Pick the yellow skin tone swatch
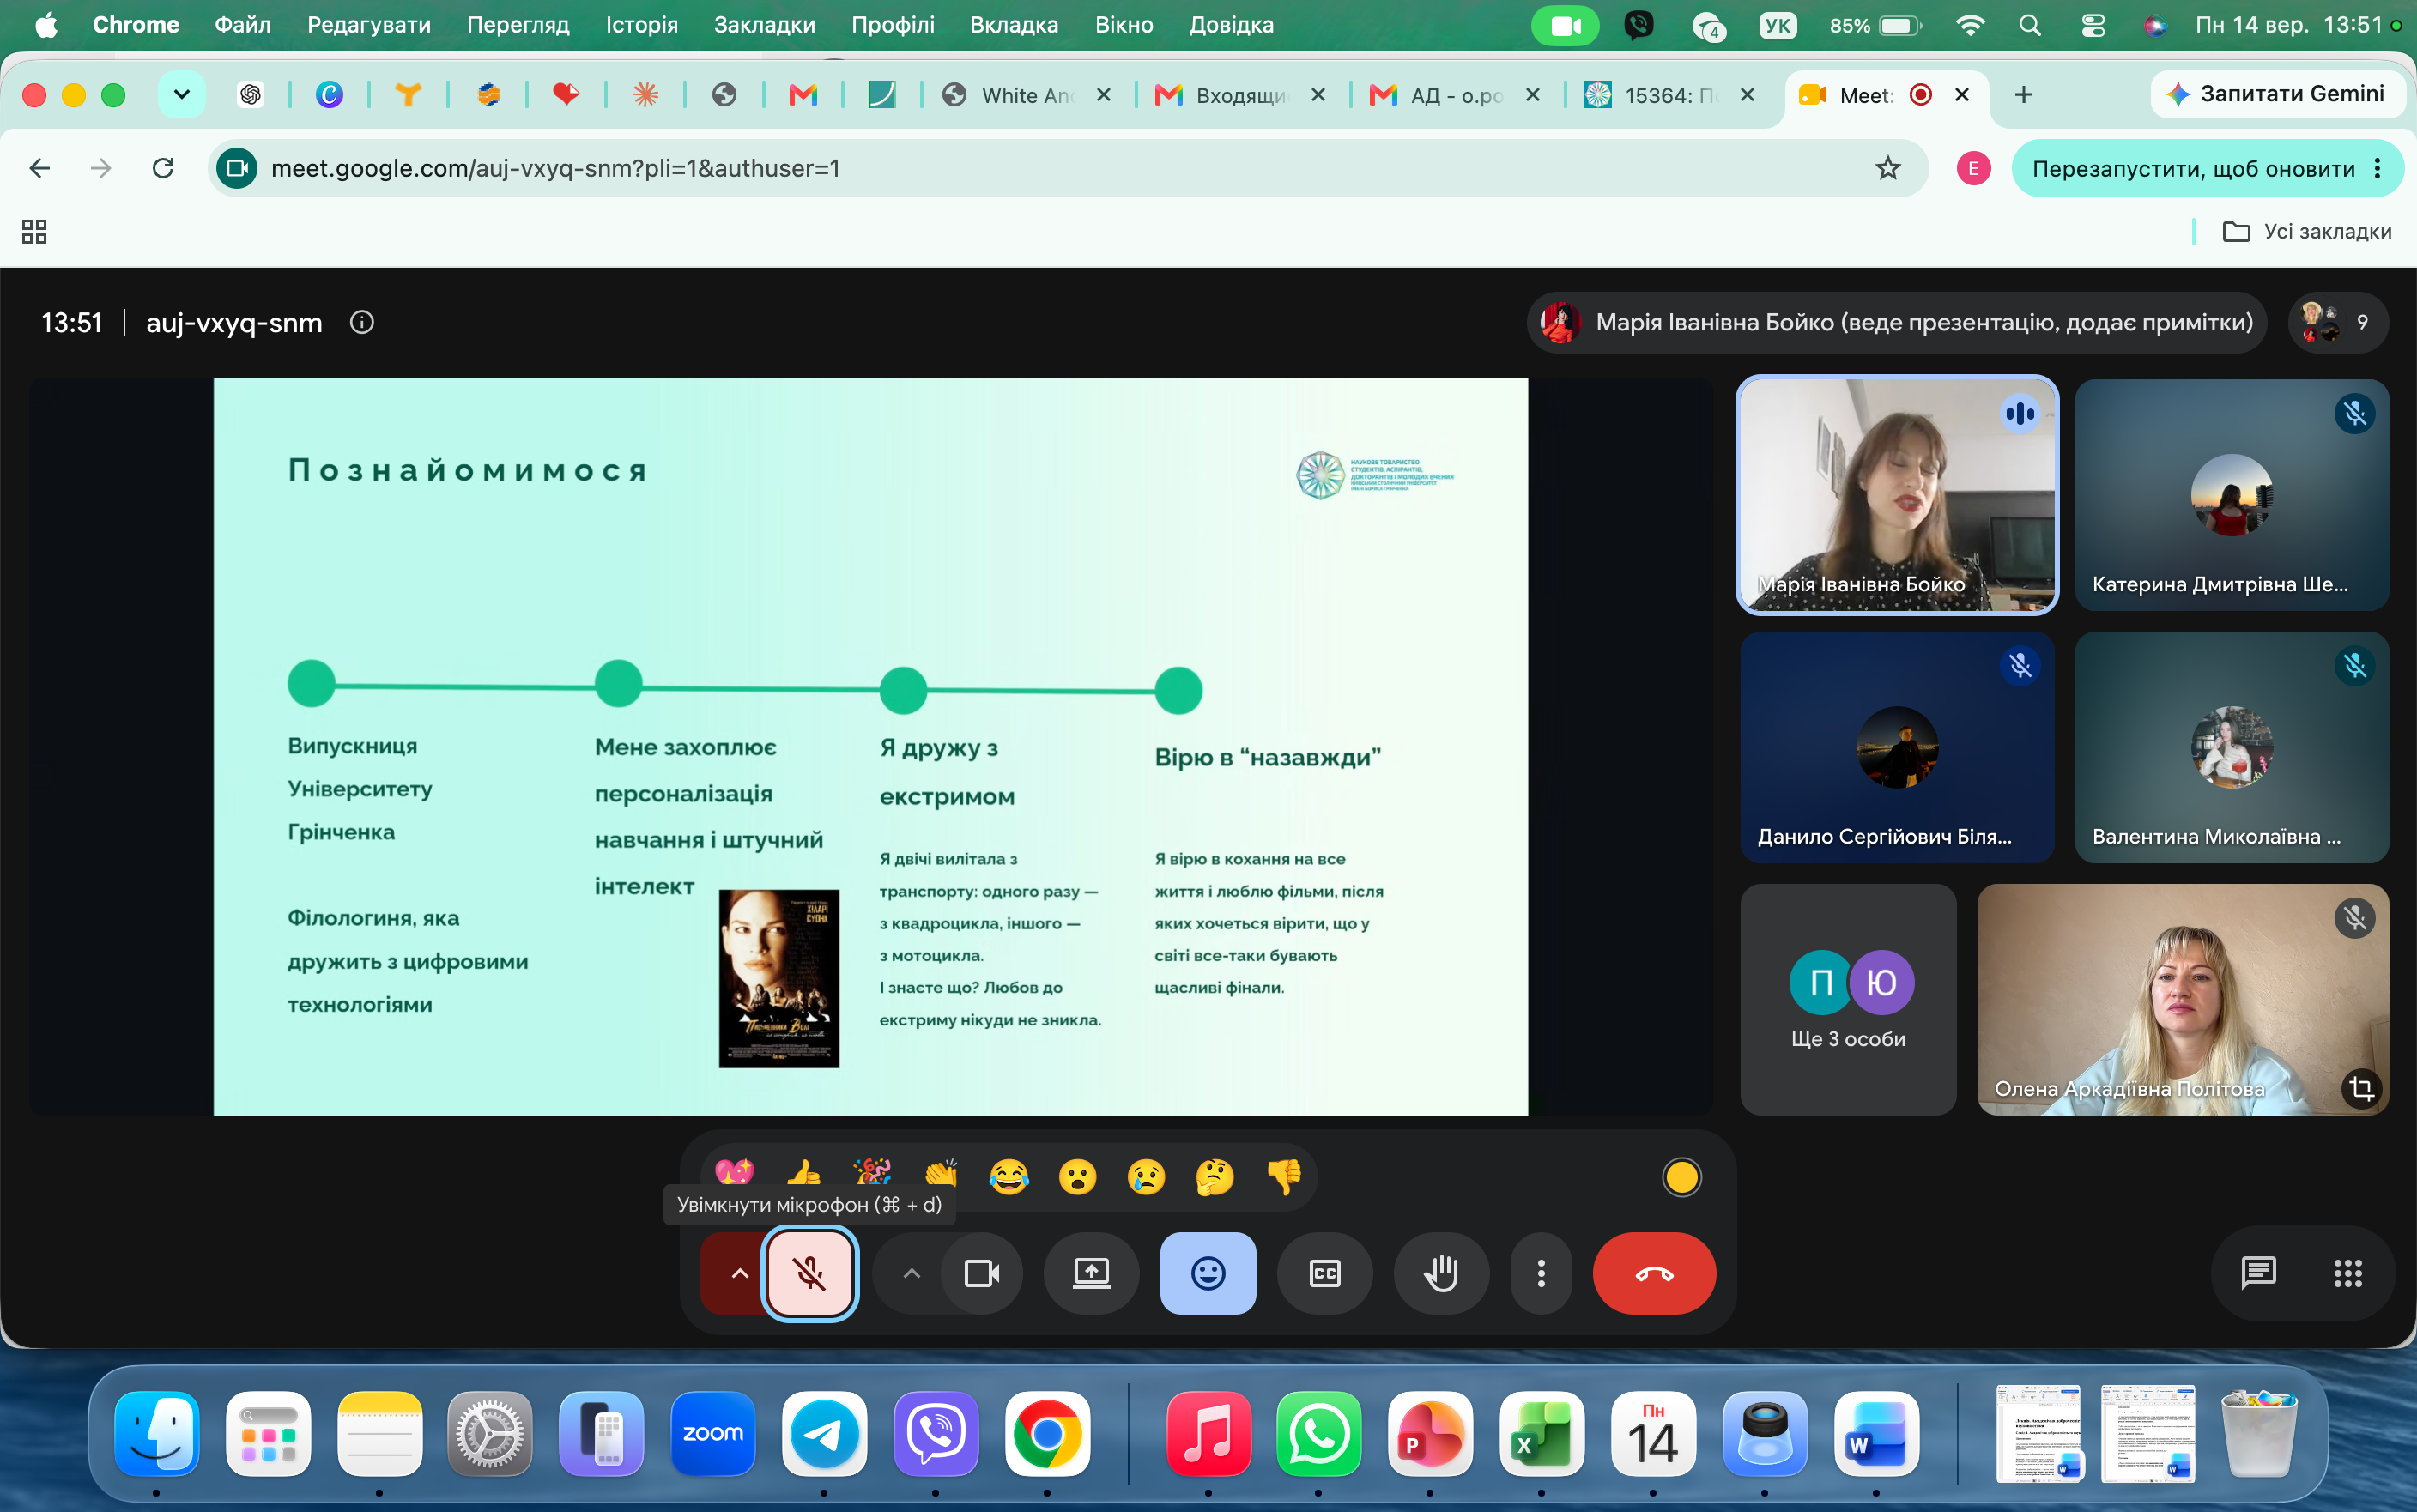The image size is (2417, 1512). click(x=1681, y=1177)
